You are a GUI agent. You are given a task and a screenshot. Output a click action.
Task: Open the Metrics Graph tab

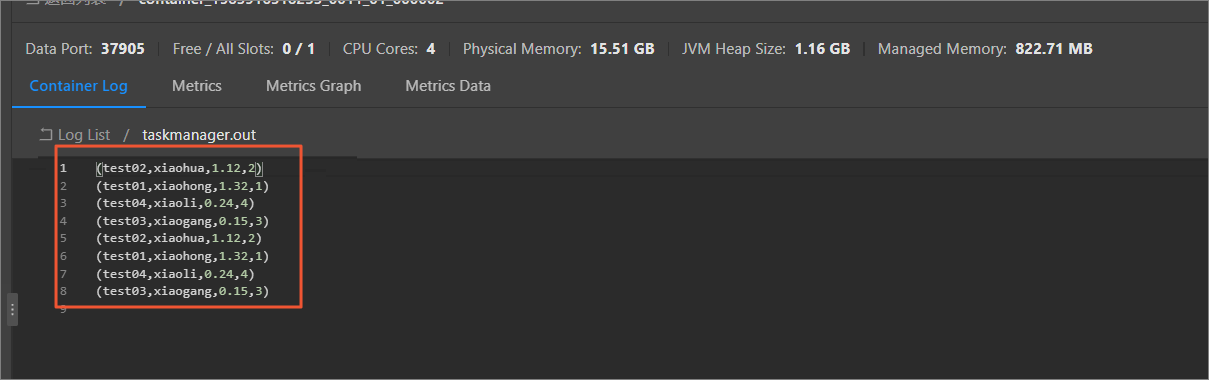[x=313, y=86]
